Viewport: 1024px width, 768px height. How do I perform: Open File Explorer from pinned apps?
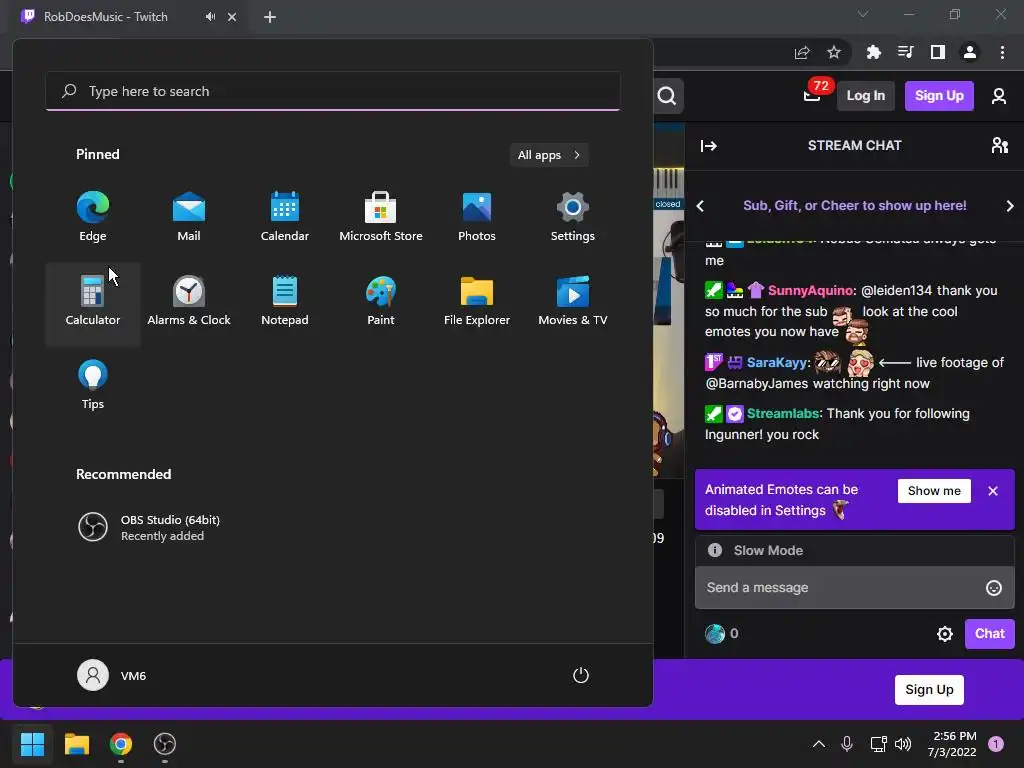click(x=477, y=302)
